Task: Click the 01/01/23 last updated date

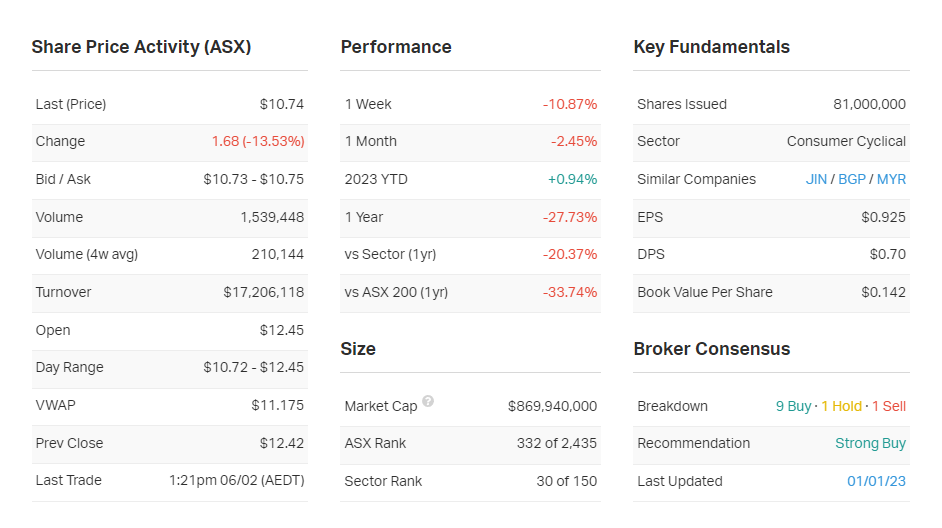Action: tap(876, 481)
